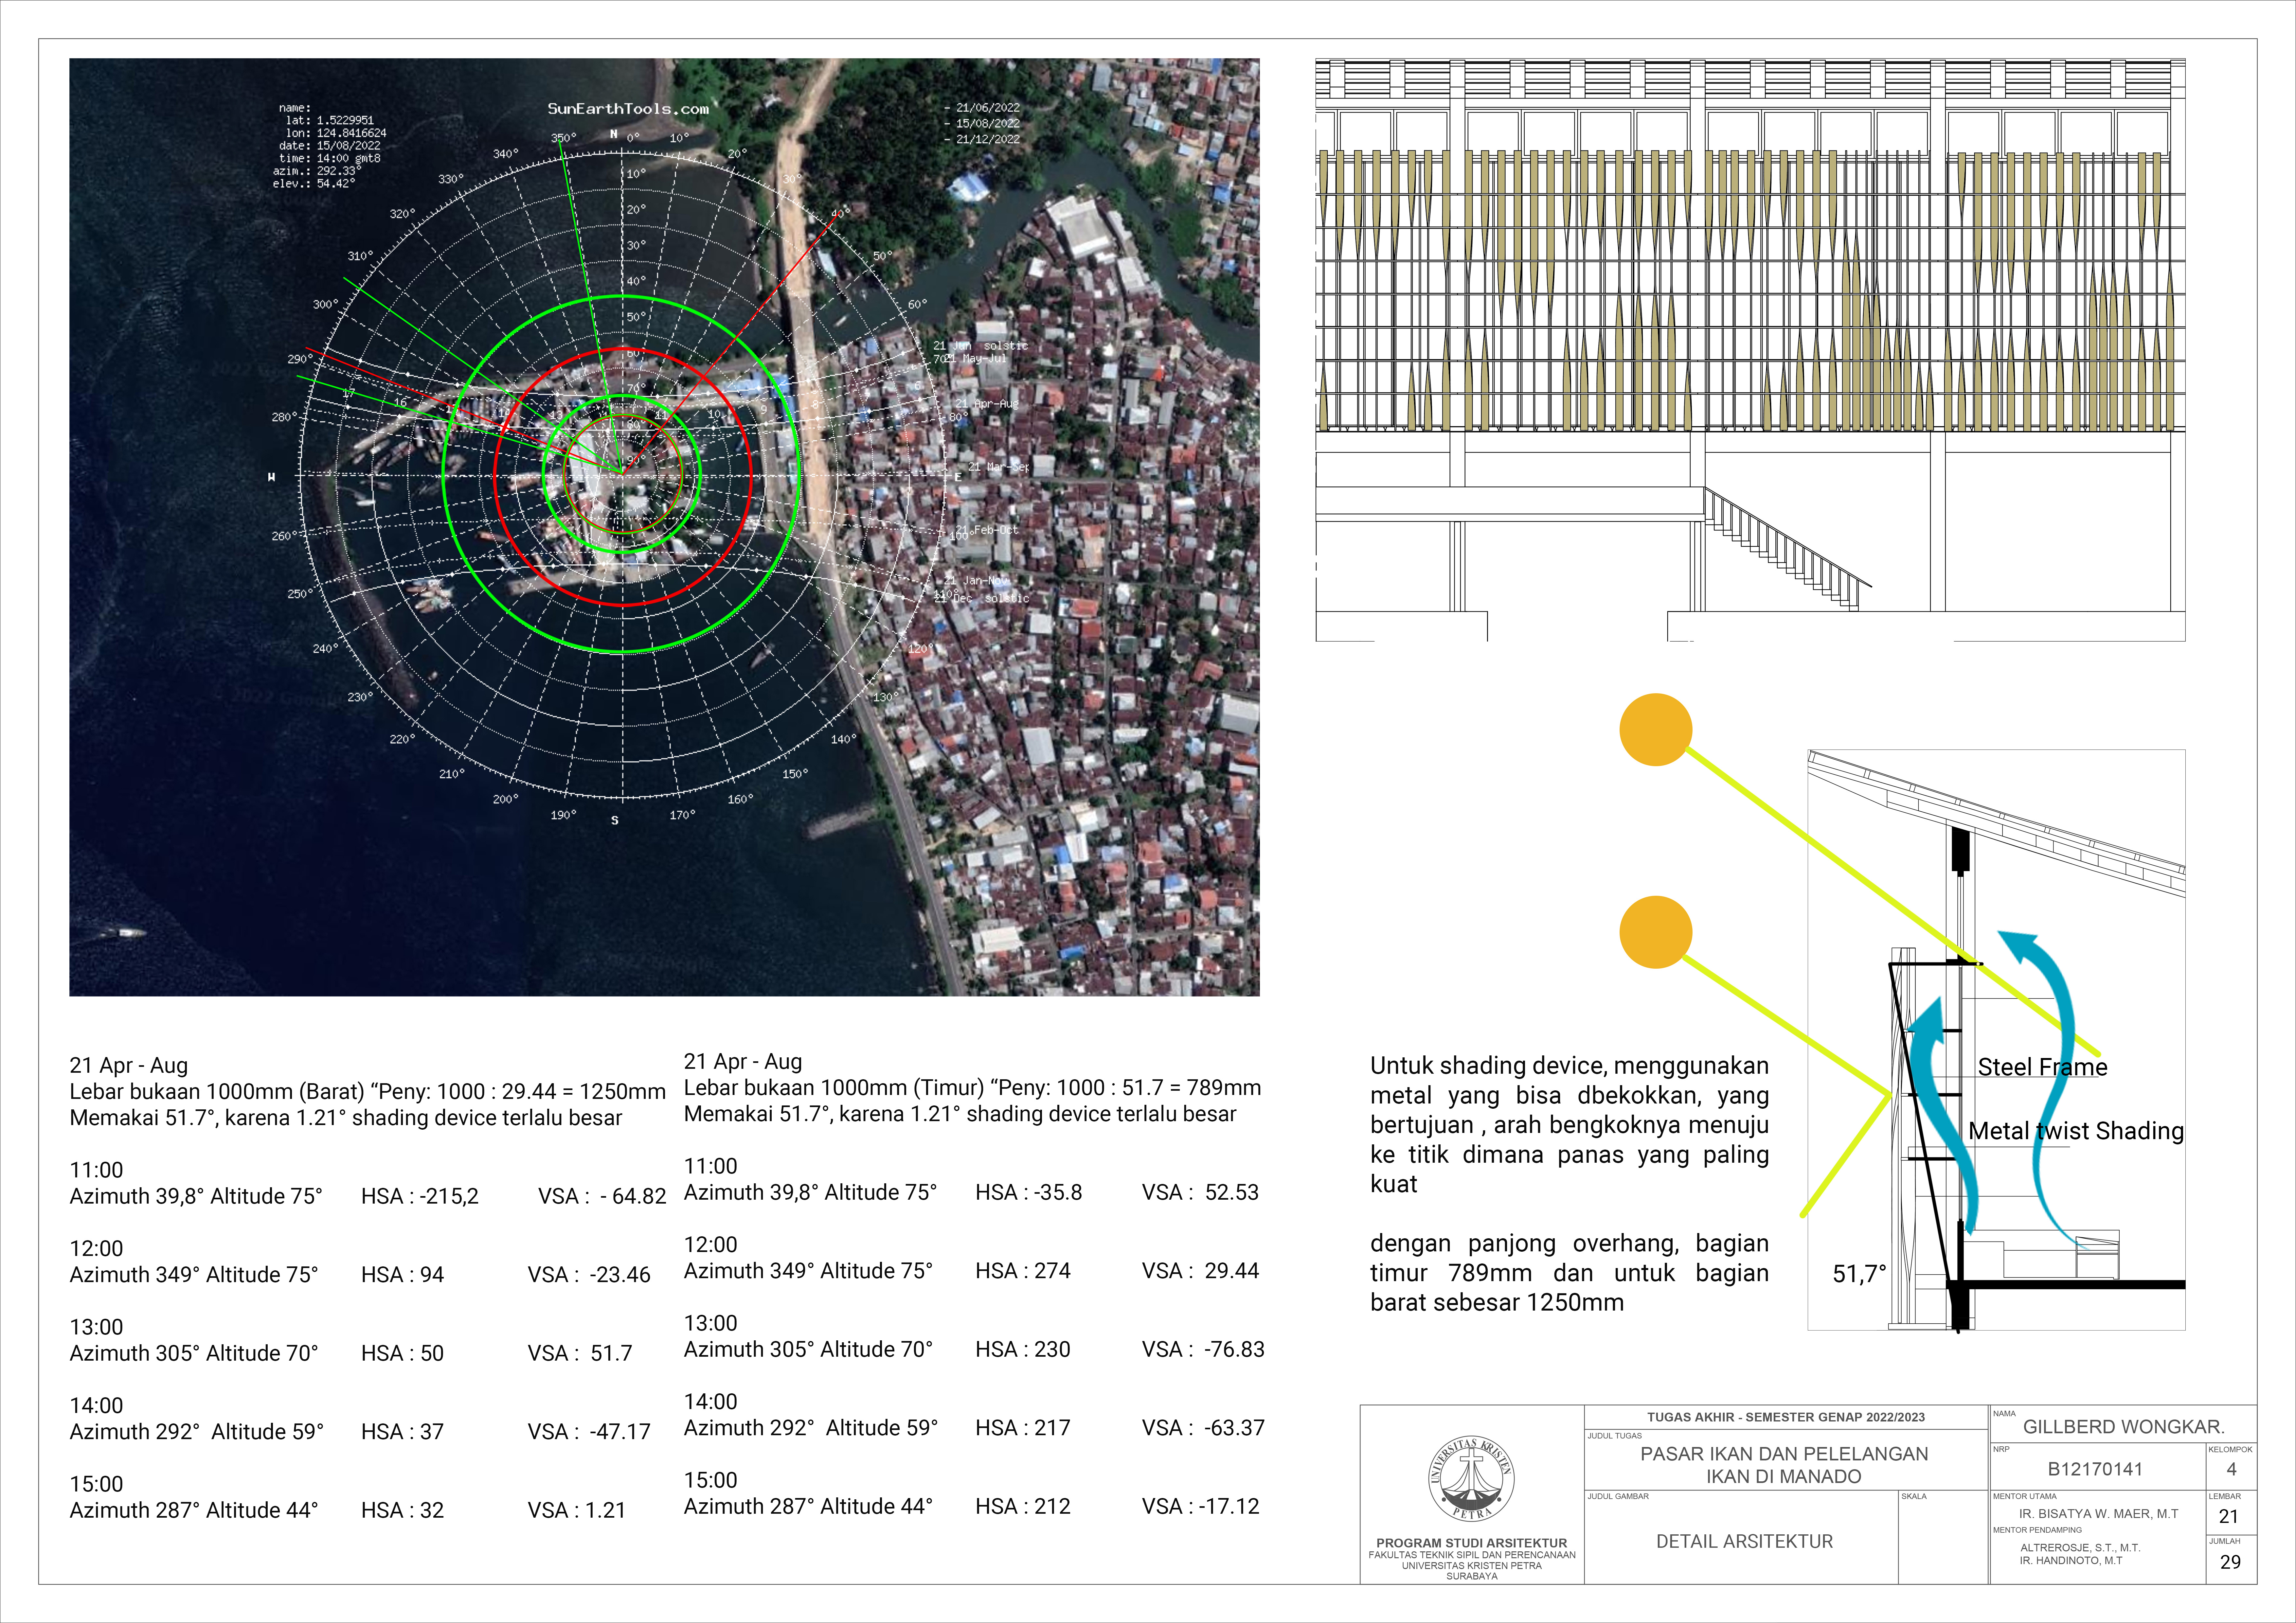Click the PROGRAM STUDI ARSITEKTUR text

[x=1472, y=1543]
